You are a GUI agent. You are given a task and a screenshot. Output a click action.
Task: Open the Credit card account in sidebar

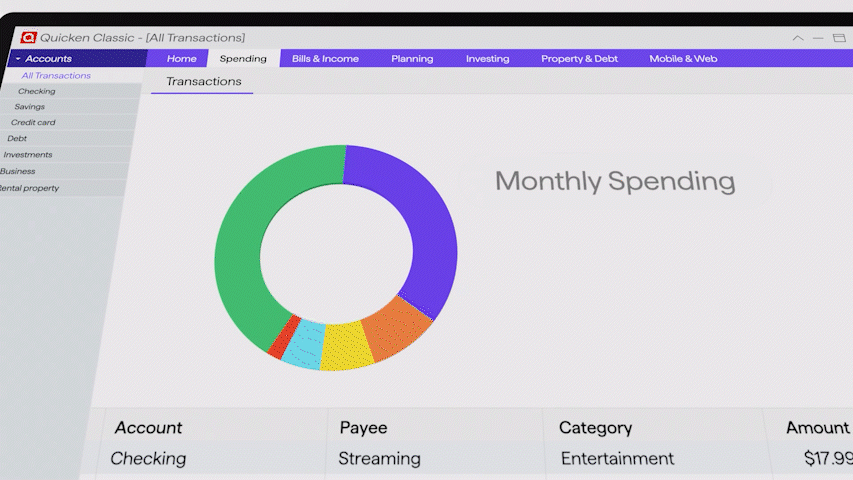pos(33,122)
